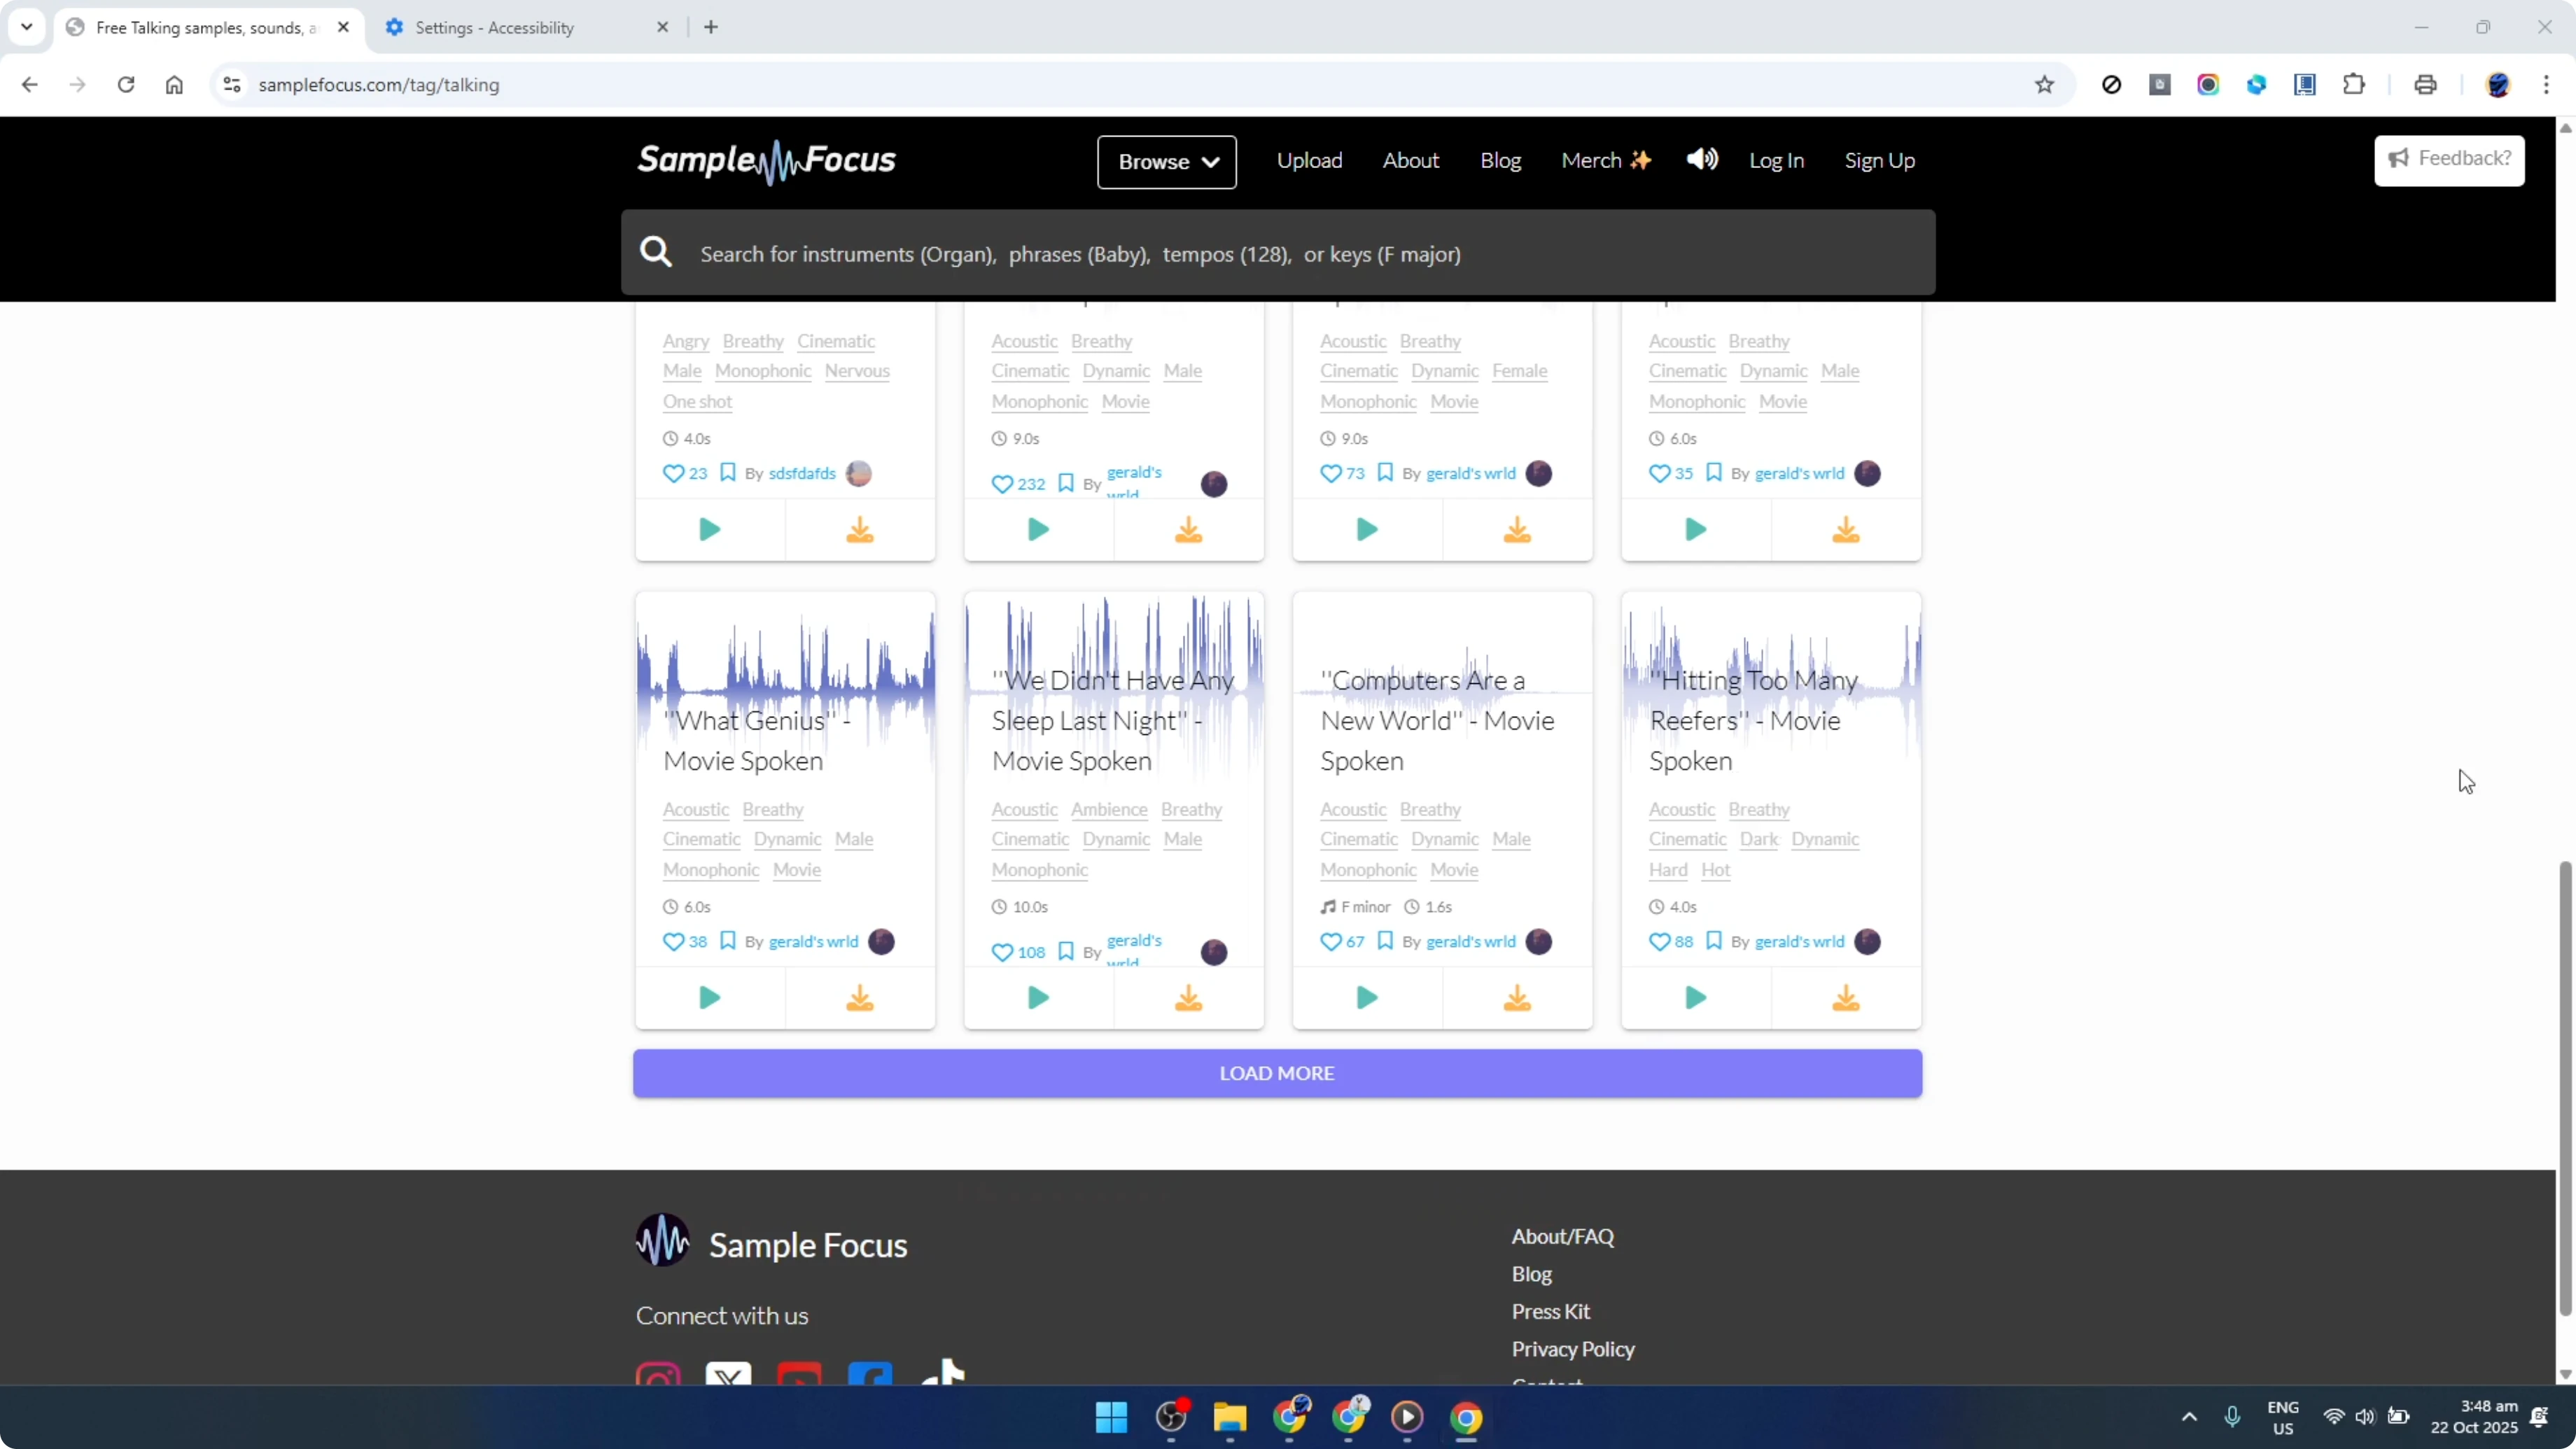Image resolution: width=2576 pixels, height=1449 pixels.
Task: Open sdsfdafds user profile
Action: point(802,474)
